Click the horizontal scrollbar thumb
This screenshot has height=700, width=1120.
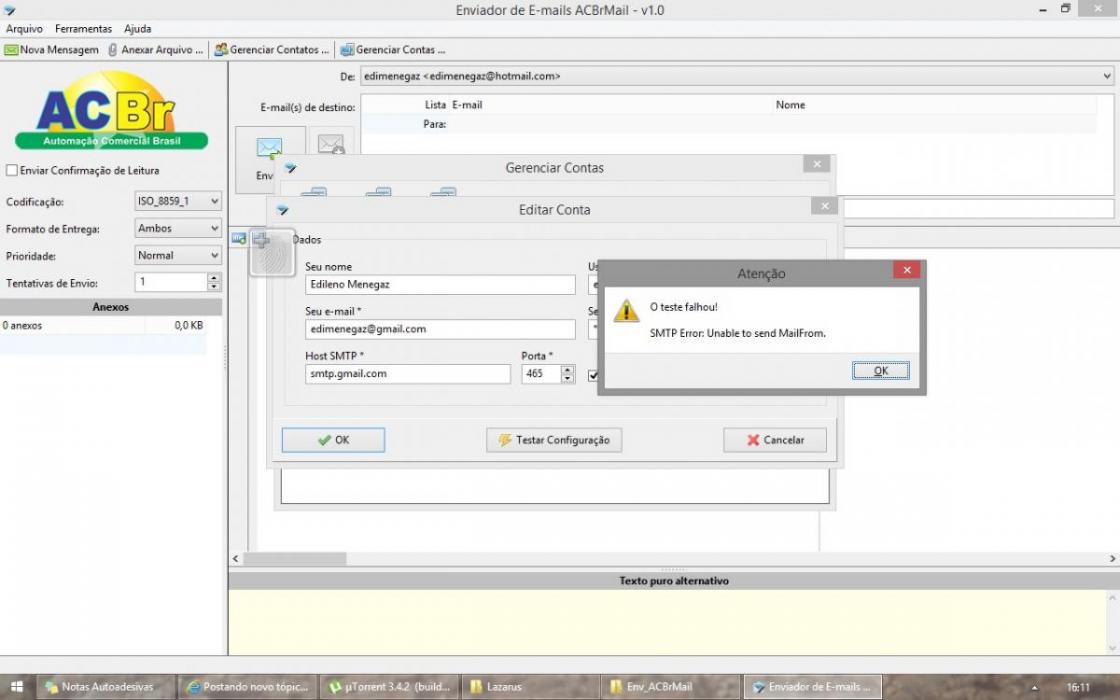click(295, 559)
